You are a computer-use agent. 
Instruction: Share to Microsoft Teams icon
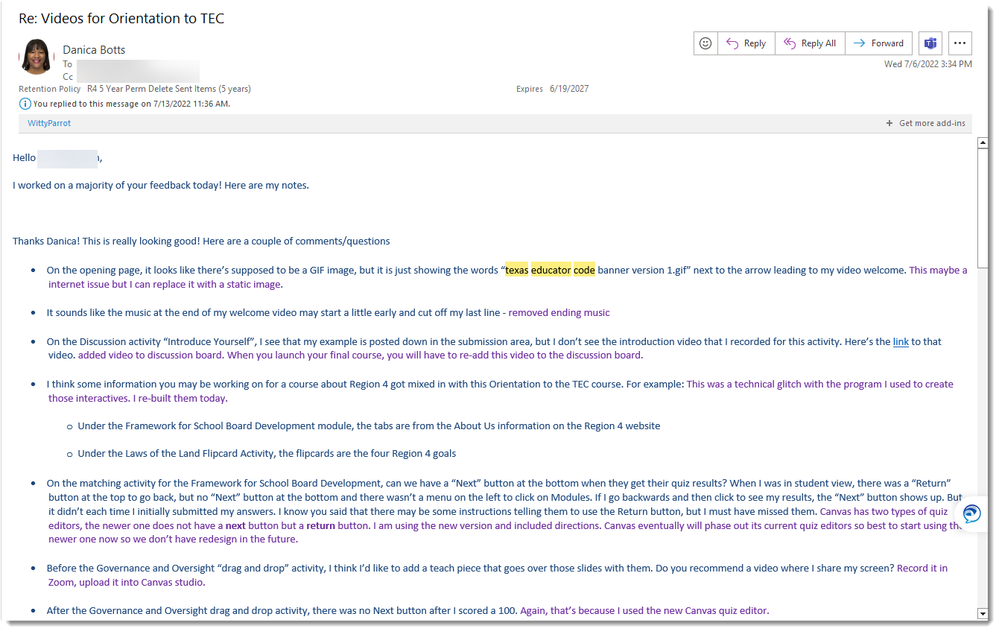(931, 43)
